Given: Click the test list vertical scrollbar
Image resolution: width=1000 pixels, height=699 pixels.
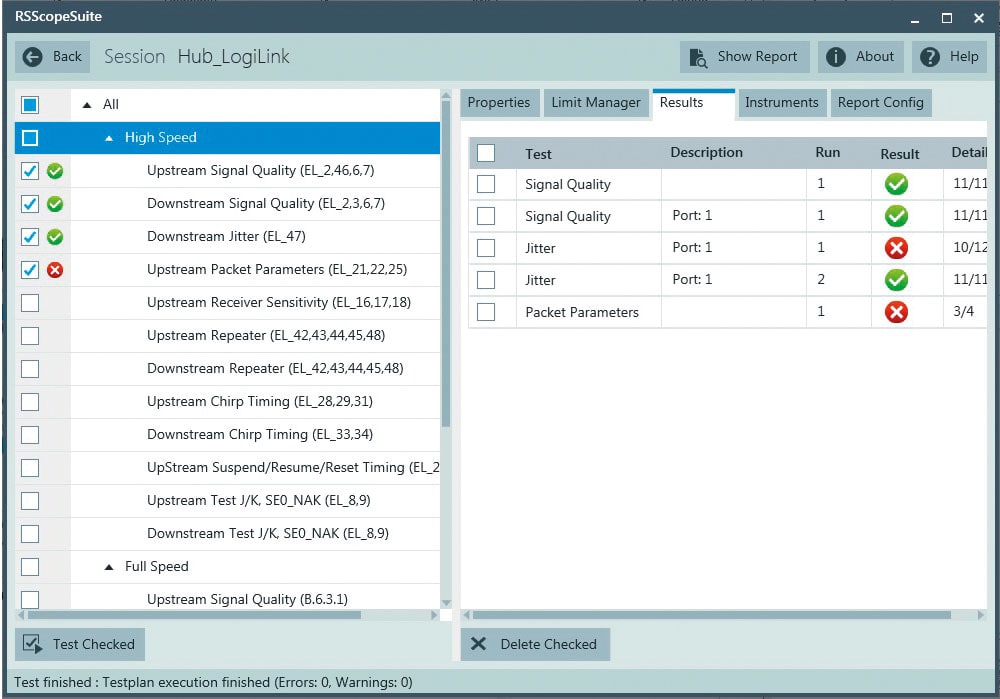Looking at the screenshot, I should click(x=446, y=265).
